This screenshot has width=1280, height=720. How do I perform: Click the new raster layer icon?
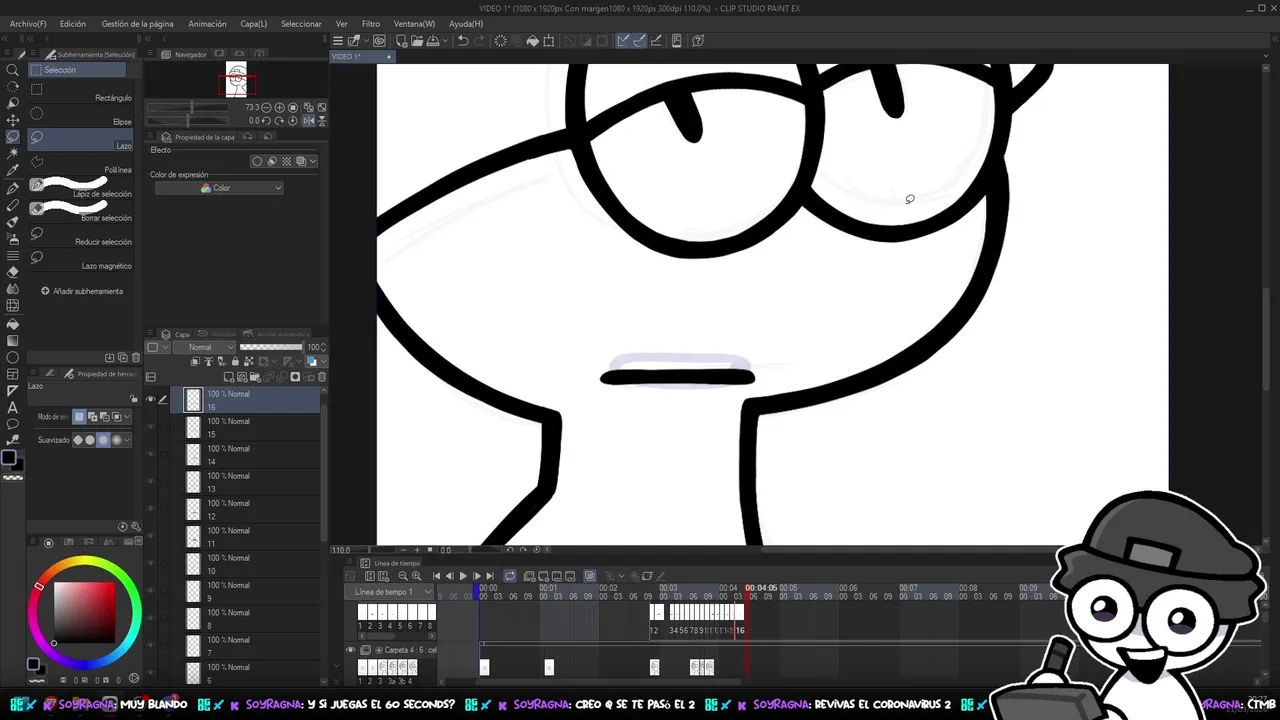click(229, 377)
